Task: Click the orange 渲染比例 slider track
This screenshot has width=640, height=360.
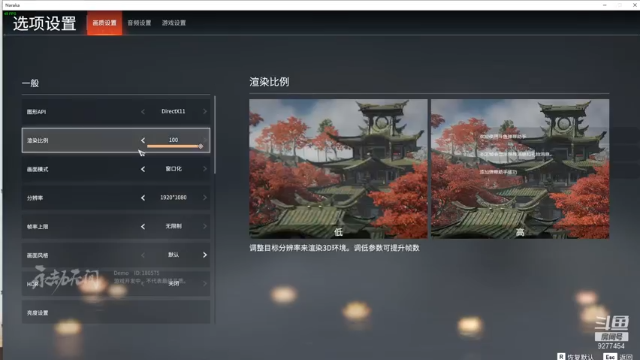Action: 173,146
